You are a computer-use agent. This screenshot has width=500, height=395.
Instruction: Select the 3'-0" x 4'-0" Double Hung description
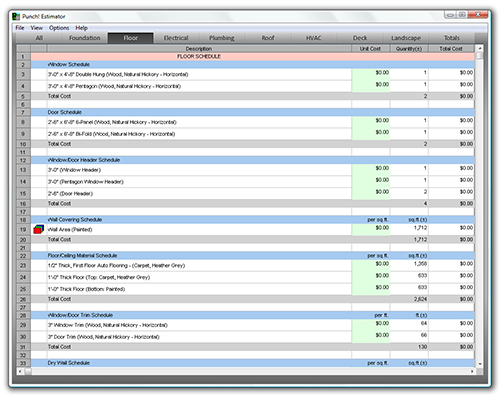[x=118, y=74]
